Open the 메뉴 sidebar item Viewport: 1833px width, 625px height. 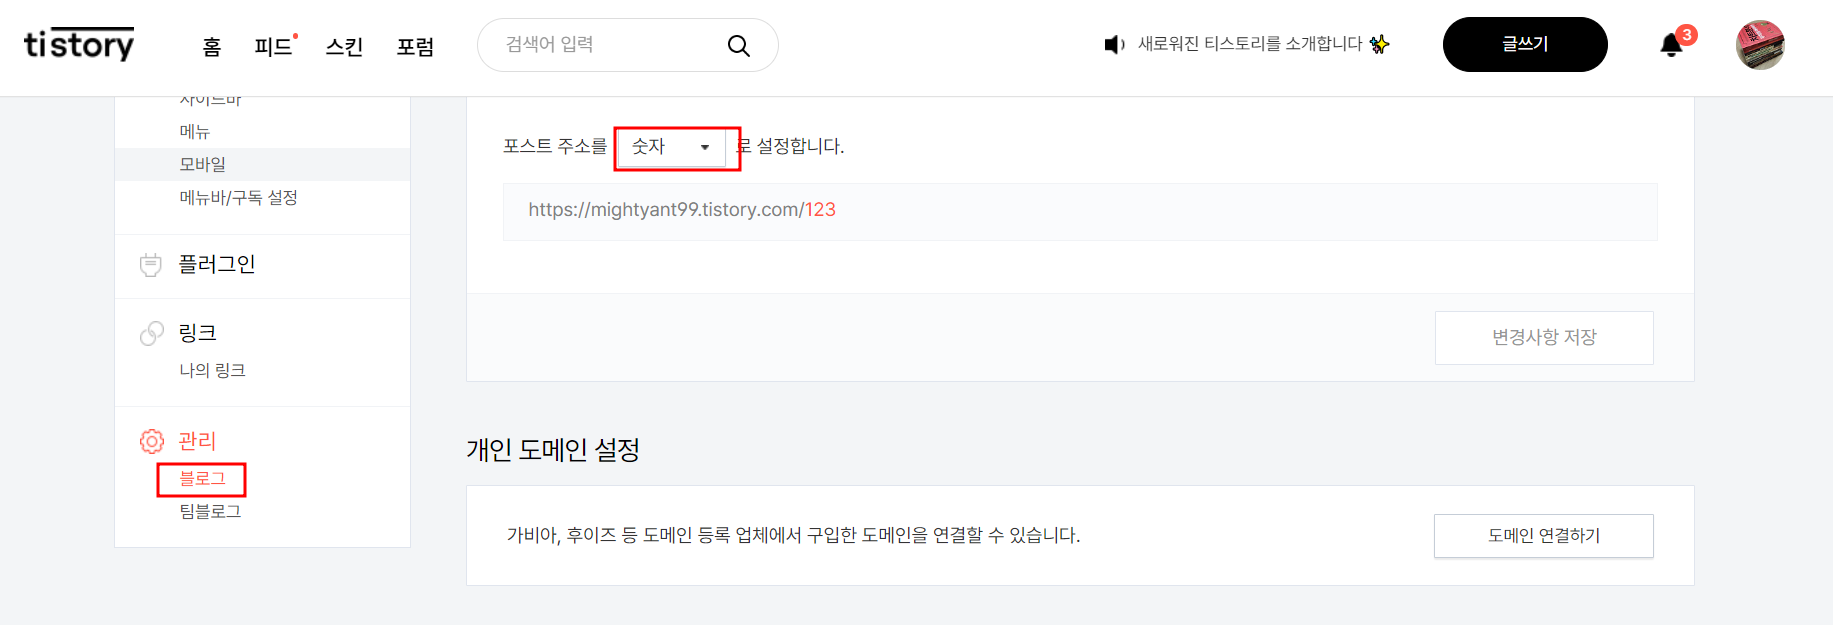195,132
